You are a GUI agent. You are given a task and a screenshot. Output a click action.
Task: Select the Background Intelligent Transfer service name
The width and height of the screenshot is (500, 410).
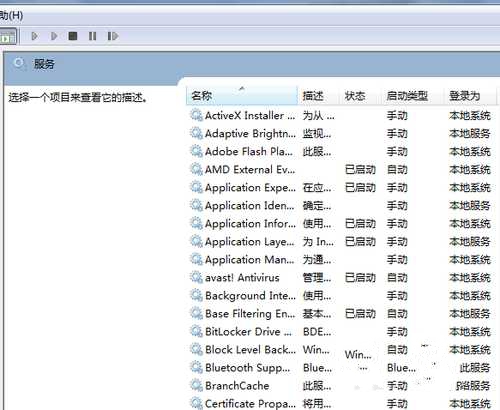point(250,296)
